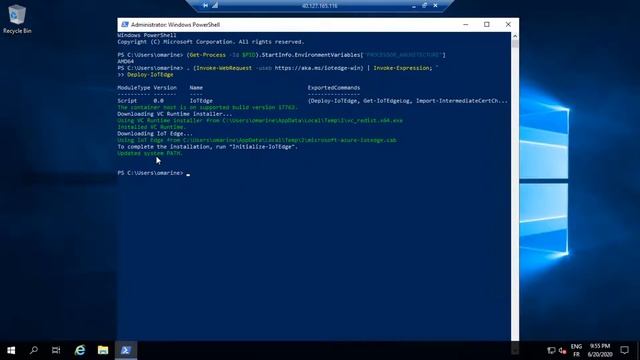The image size is (640, 360).
Task: Click connection bar signal strength icon
Action: coord(215,6)
